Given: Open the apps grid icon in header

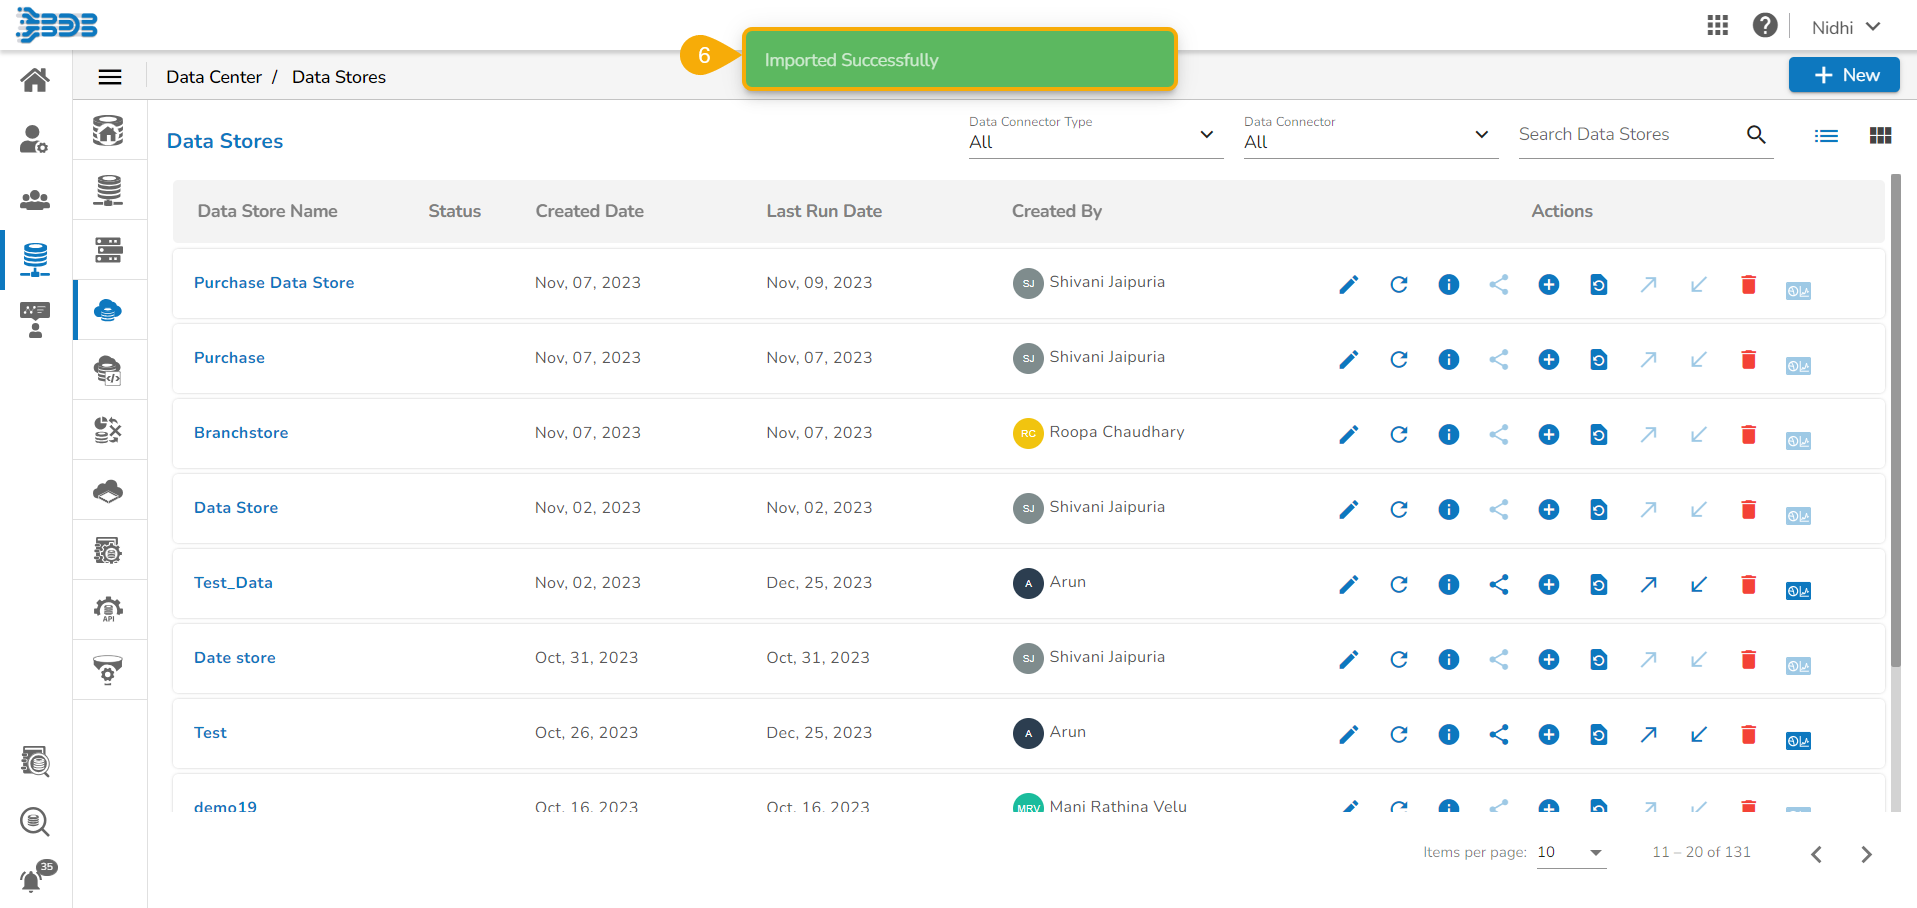Looking at the screenshot, I should tap(1717, 26).
